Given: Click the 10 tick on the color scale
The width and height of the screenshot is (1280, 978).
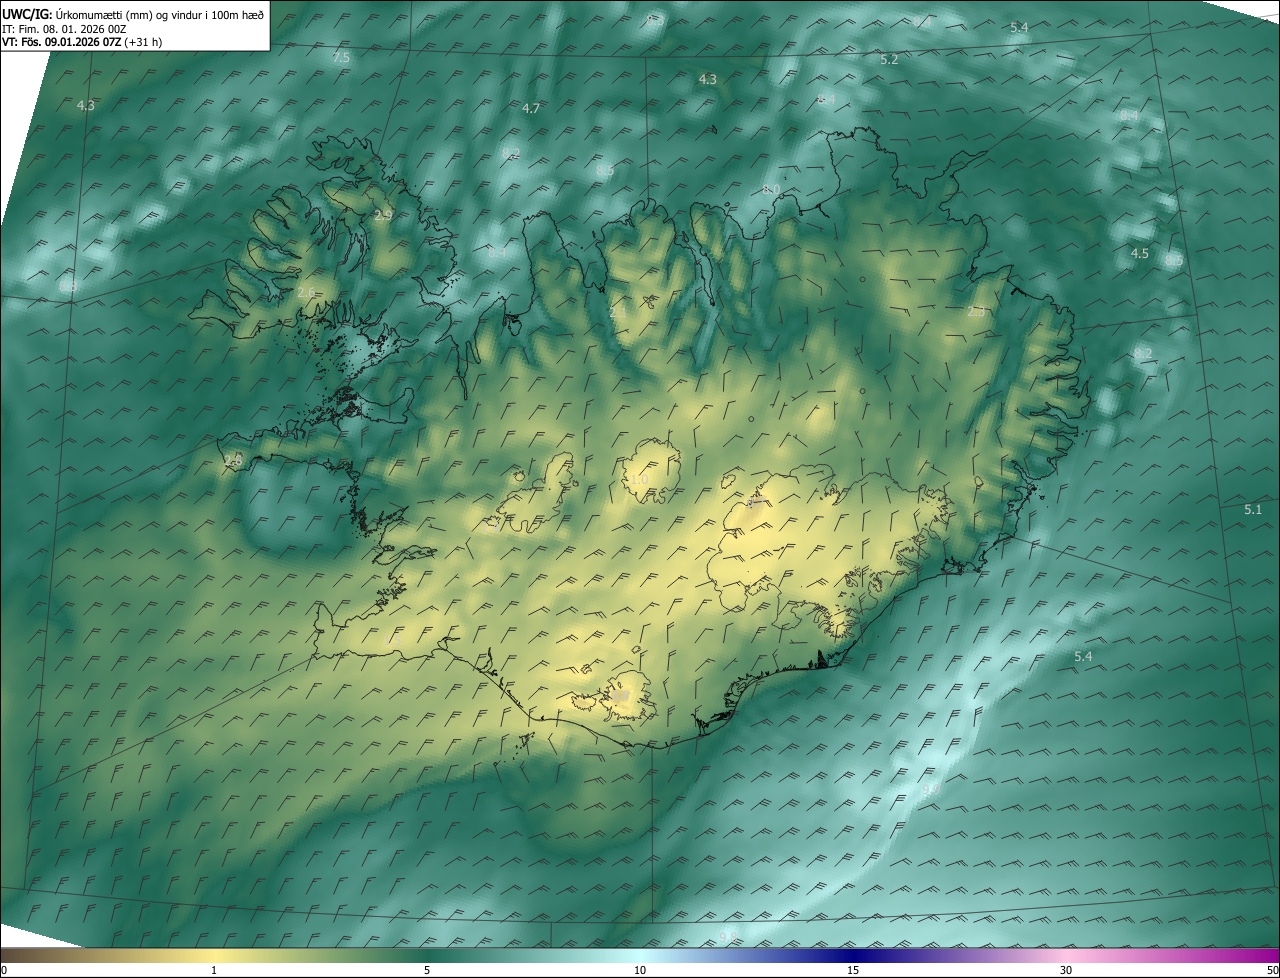Looking at the screenshot, I should (x=640, y=970).
